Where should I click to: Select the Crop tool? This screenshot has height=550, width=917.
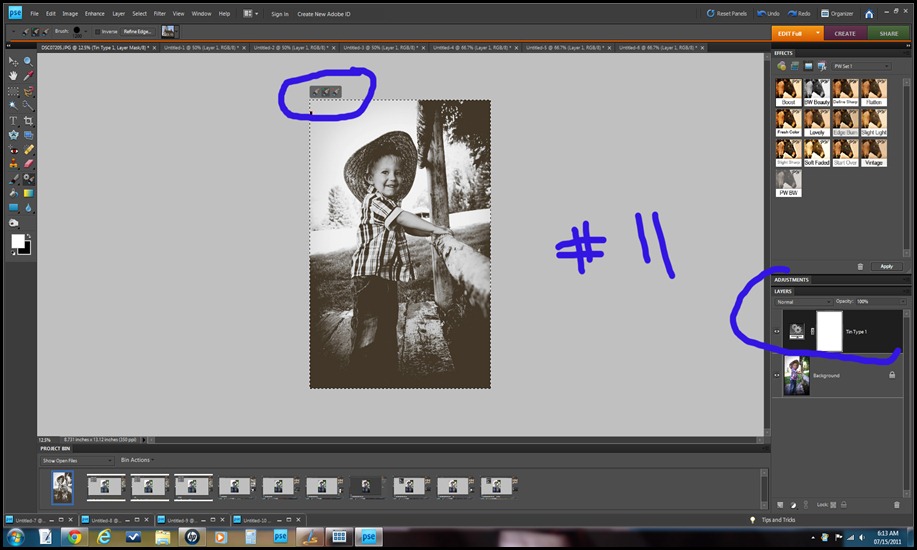pyautogui.click(x=28, y=121)
